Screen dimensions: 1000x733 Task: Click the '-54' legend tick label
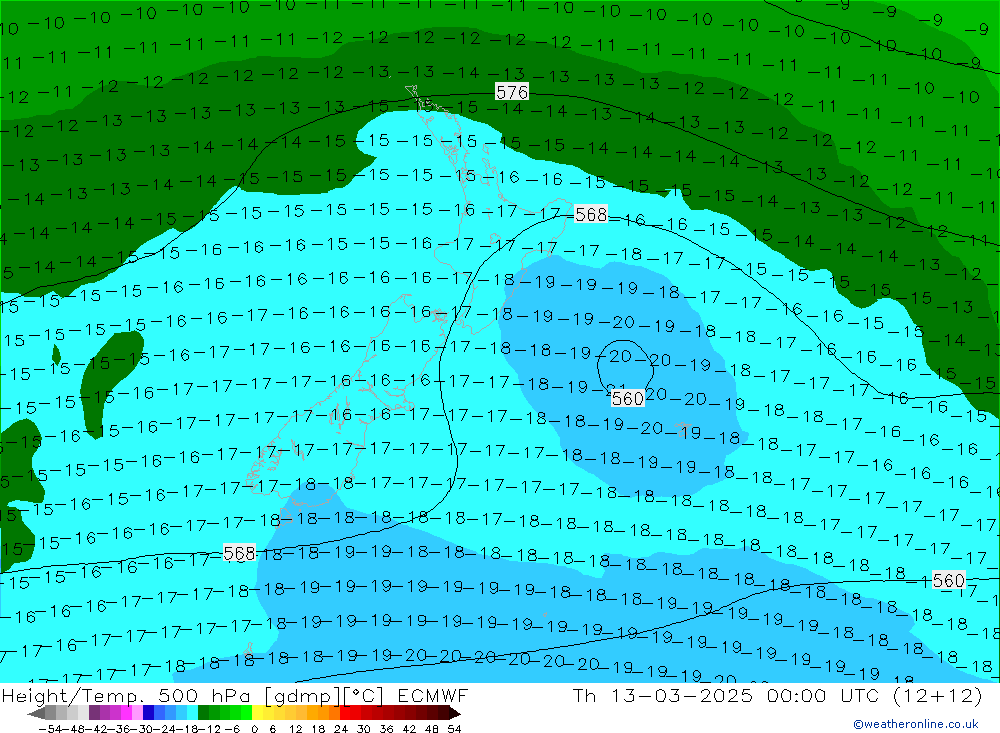50,729
